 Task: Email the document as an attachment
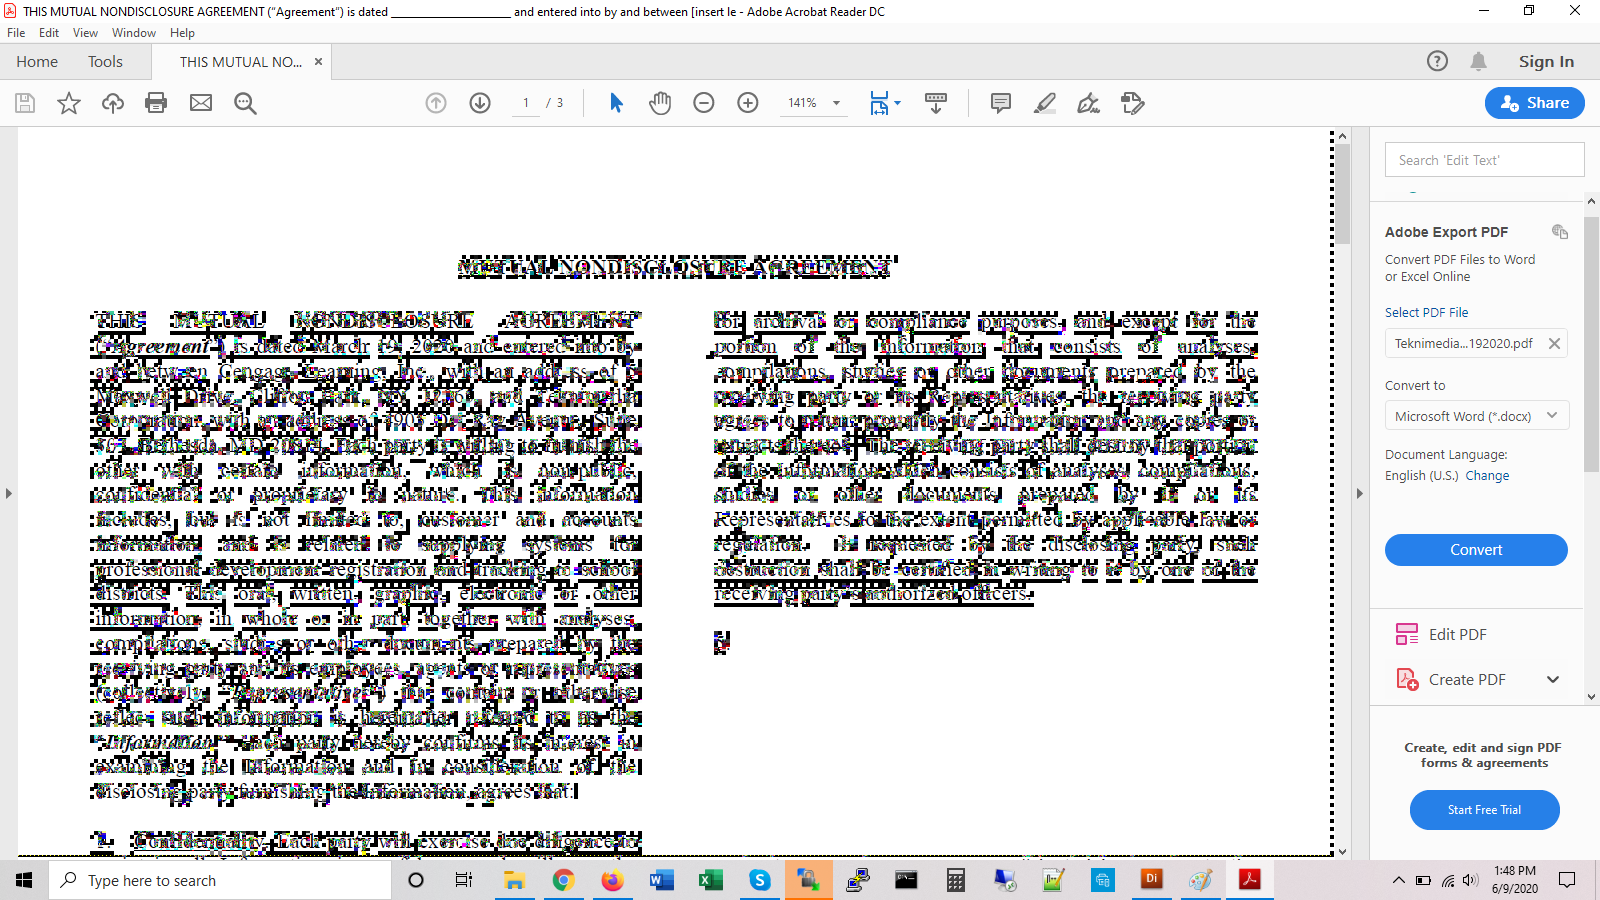click(x=200, y=102)
